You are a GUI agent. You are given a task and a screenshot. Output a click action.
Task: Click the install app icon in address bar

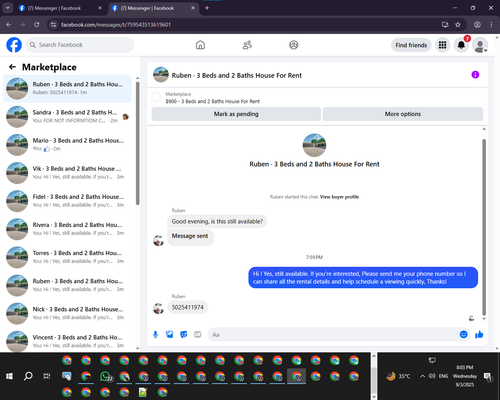pos(445,25)
